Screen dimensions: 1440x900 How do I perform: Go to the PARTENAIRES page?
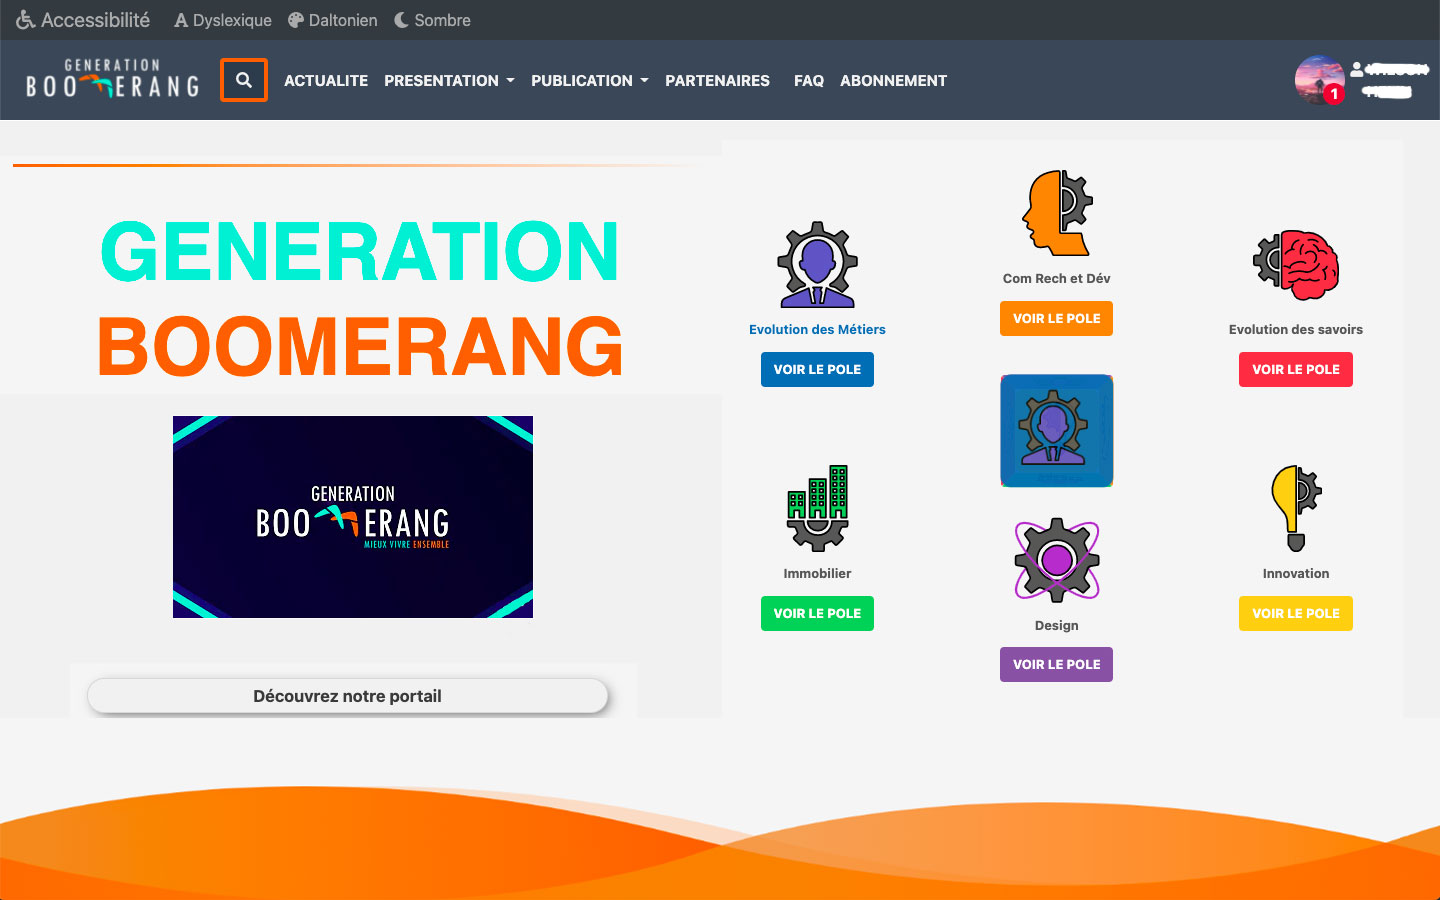tap(717, 80)
